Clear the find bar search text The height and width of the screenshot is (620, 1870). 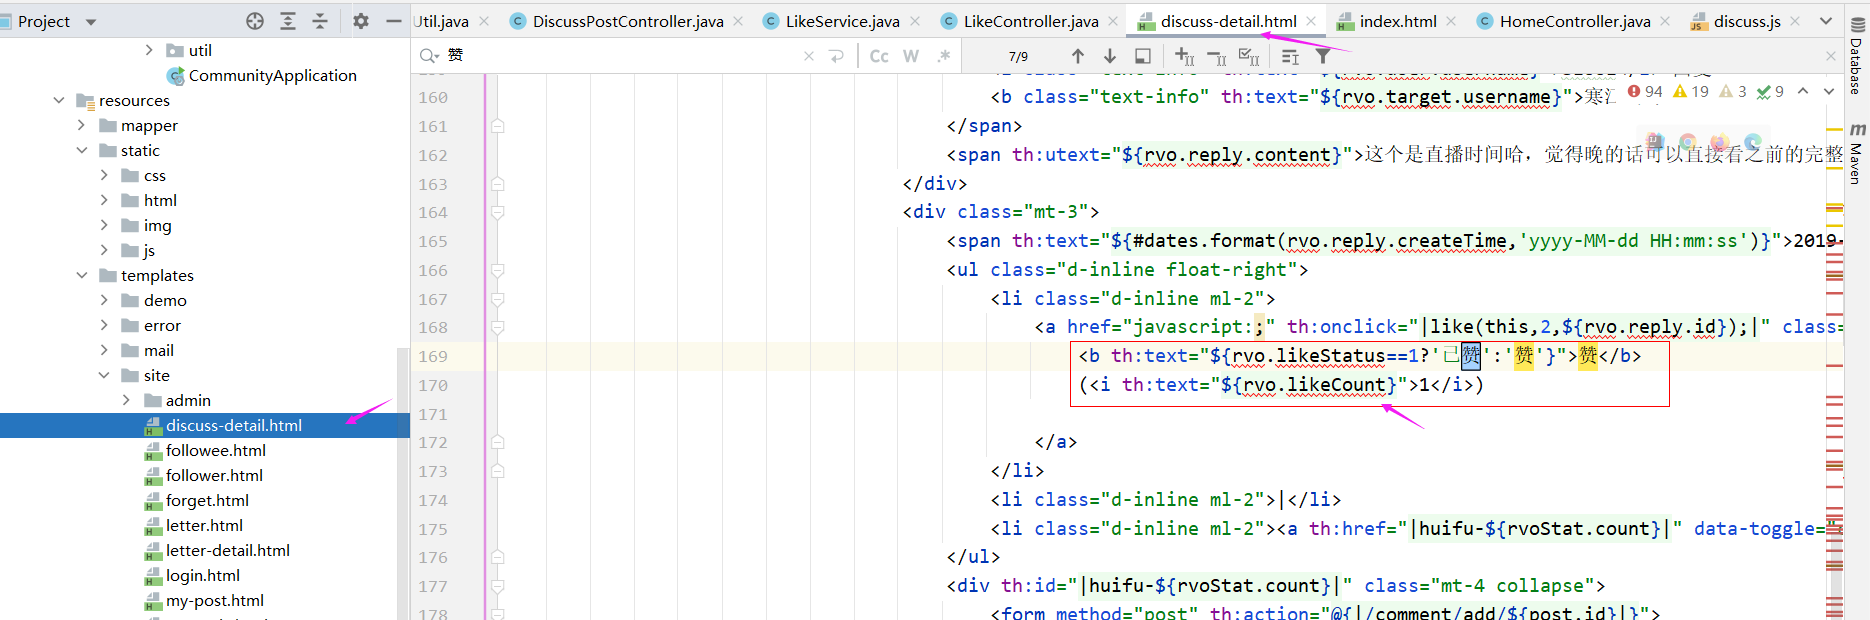coord(809,56)
